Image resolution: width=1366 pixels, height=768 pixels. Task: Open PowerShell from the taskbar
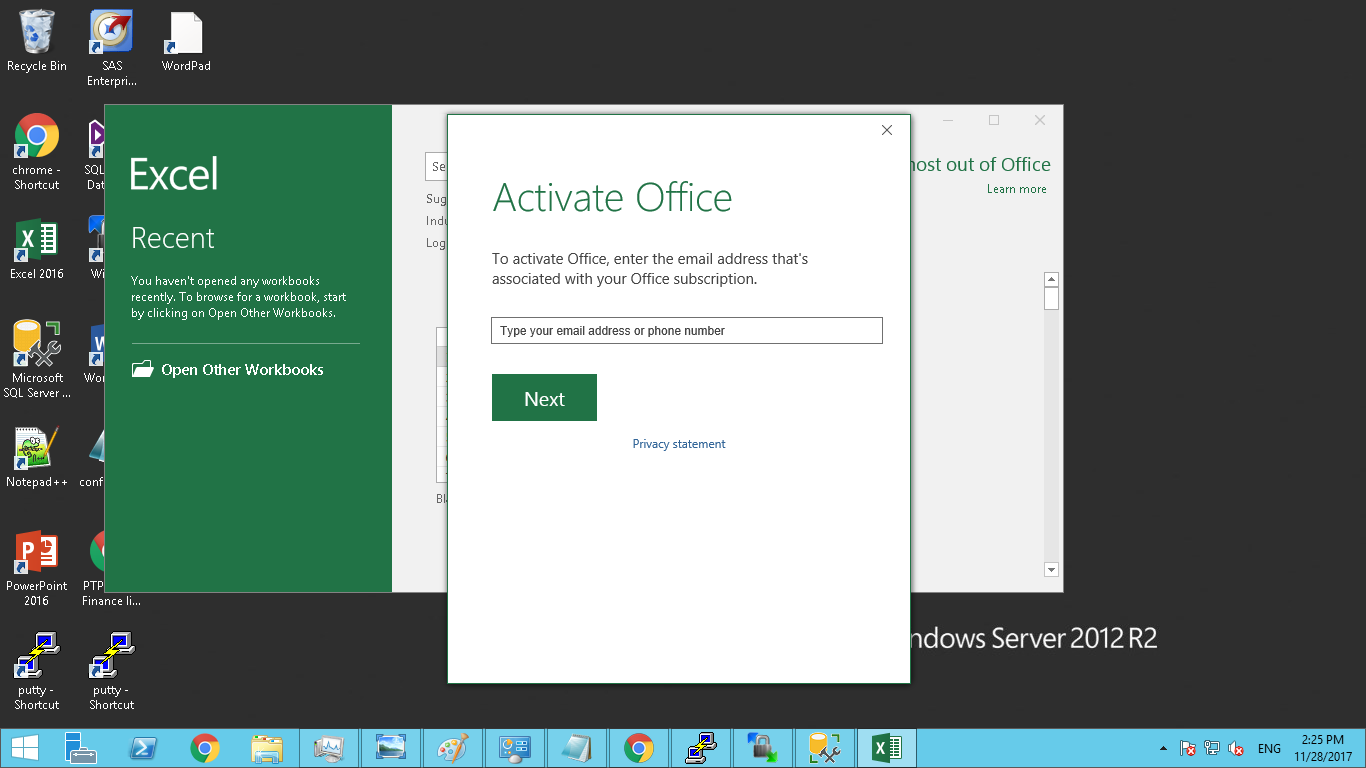tap(143, 748)
